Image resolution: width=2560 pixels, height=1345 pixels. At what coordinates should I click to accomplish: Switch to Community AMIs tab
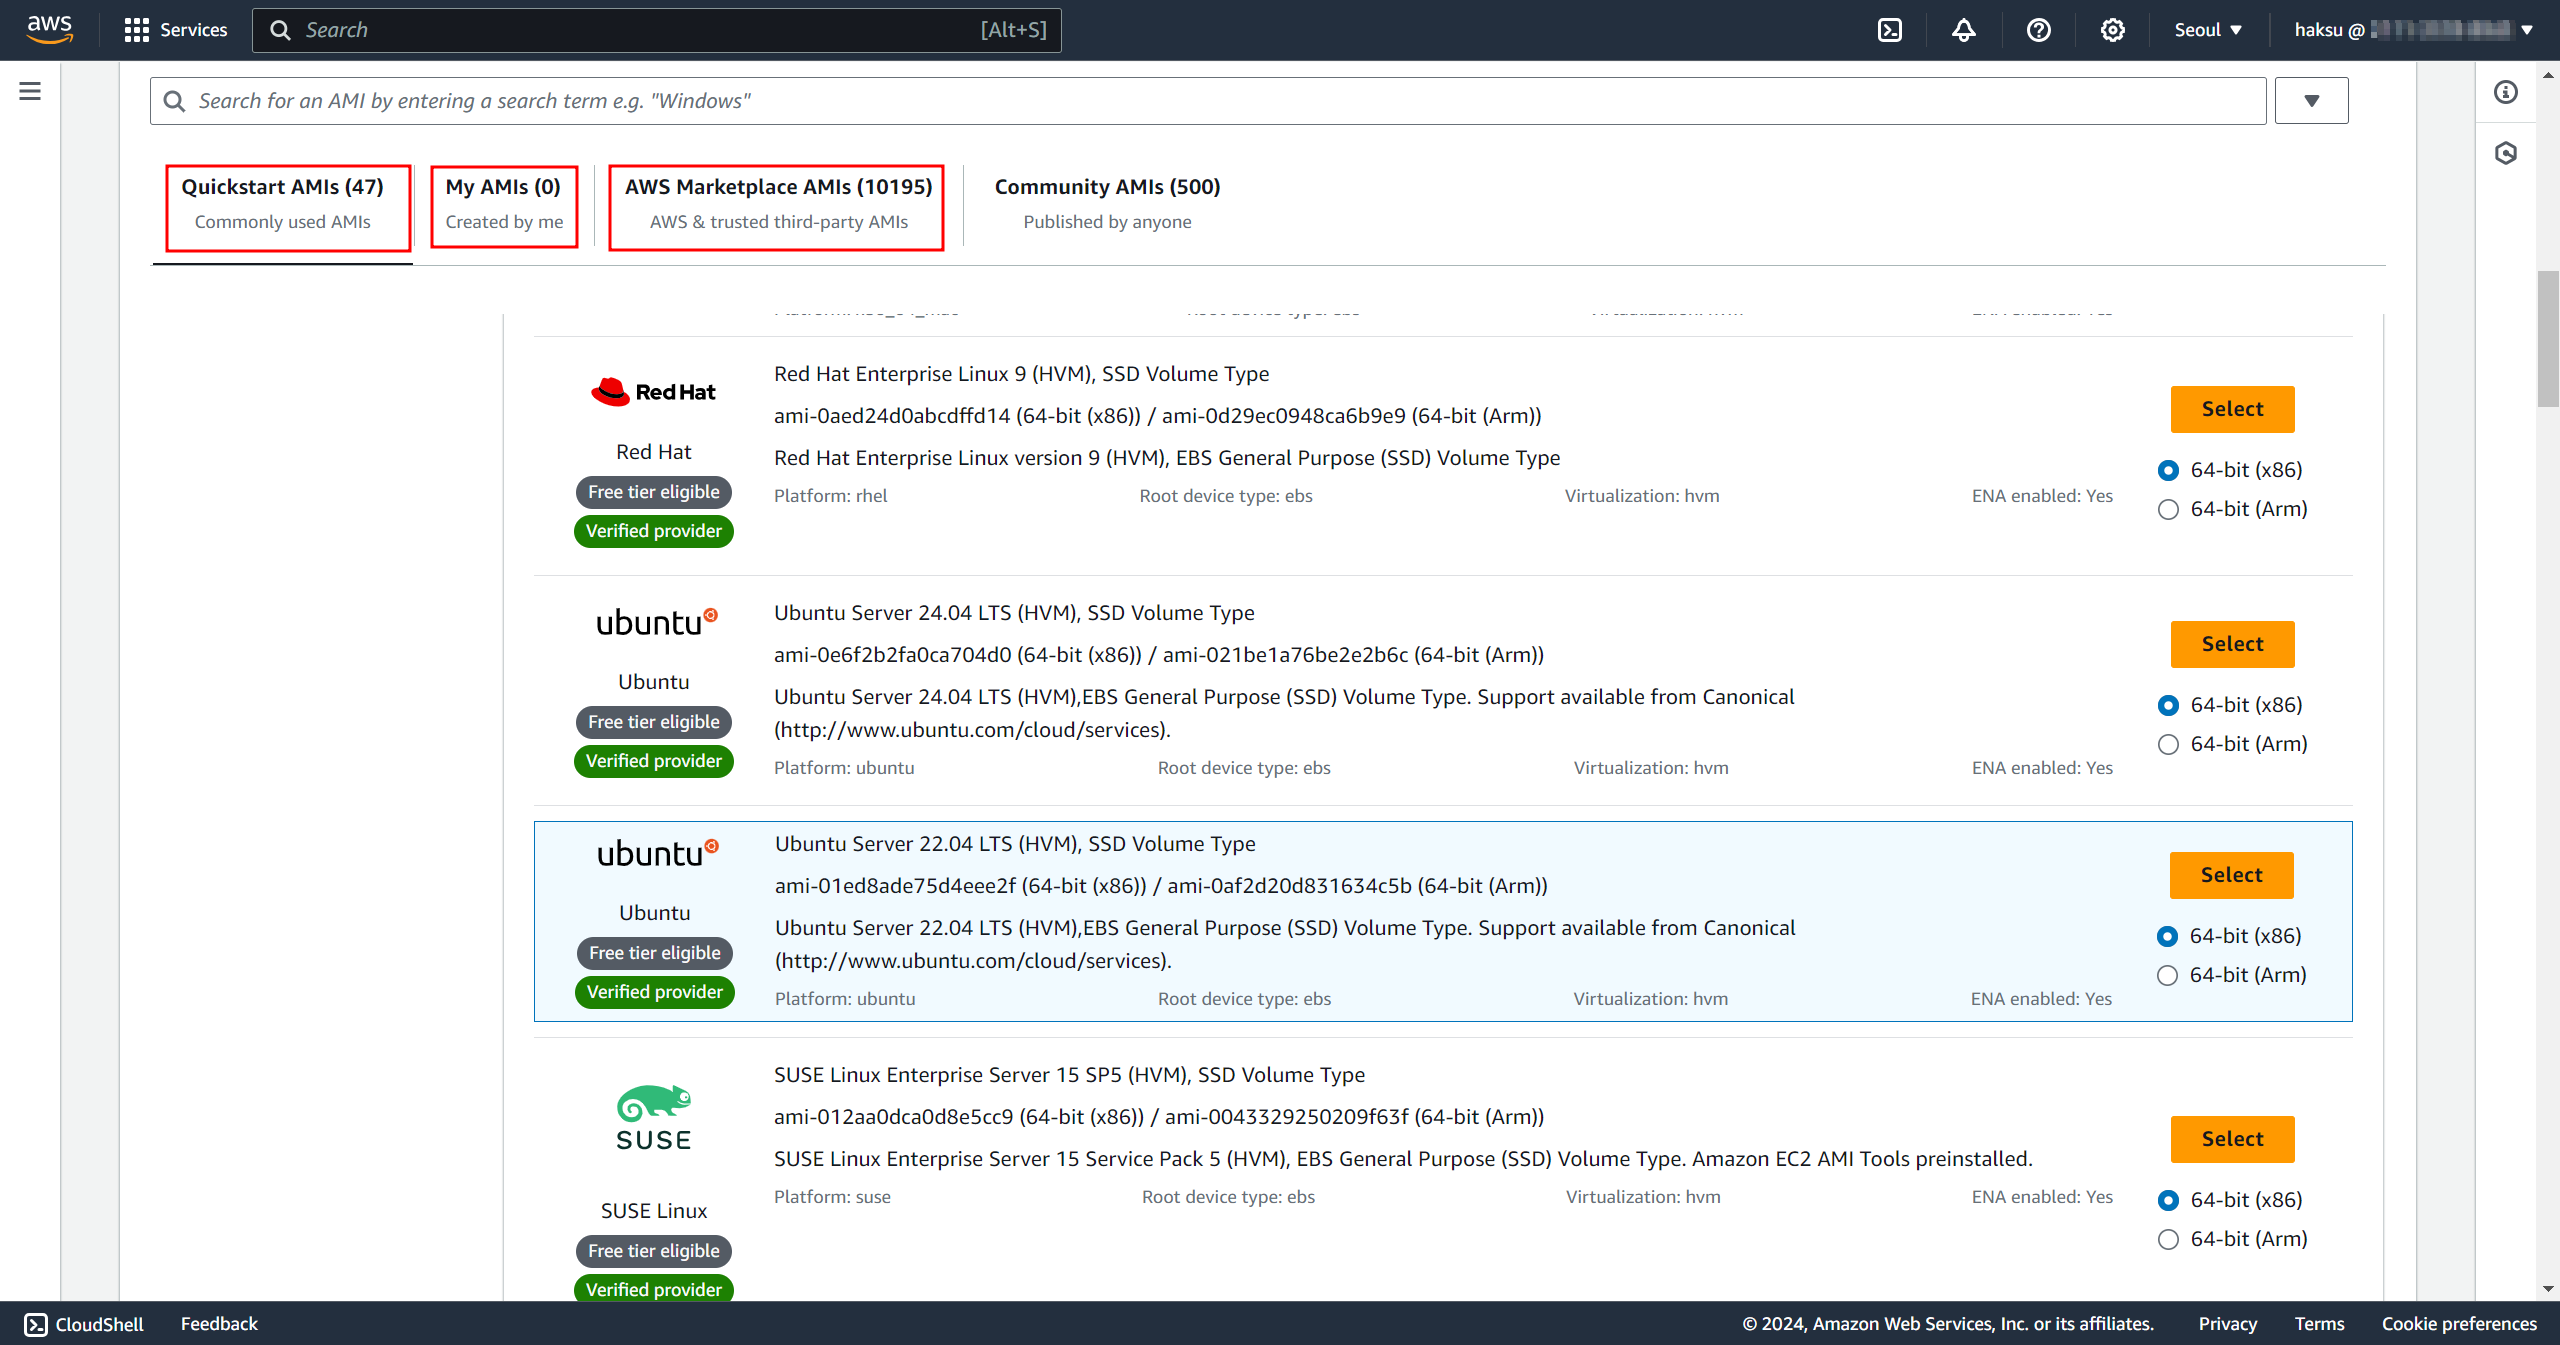point(1107,204)
